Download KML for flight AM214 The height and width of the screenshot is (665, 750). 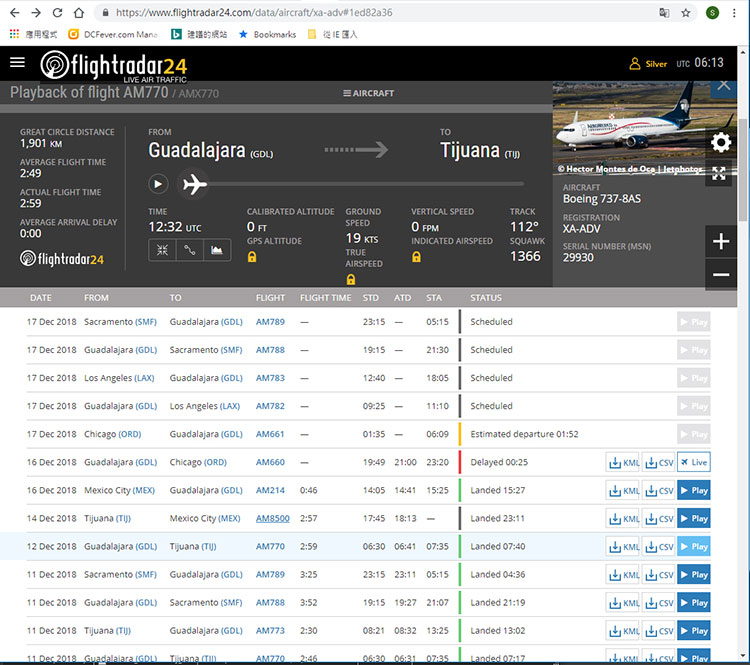(623, 491)
